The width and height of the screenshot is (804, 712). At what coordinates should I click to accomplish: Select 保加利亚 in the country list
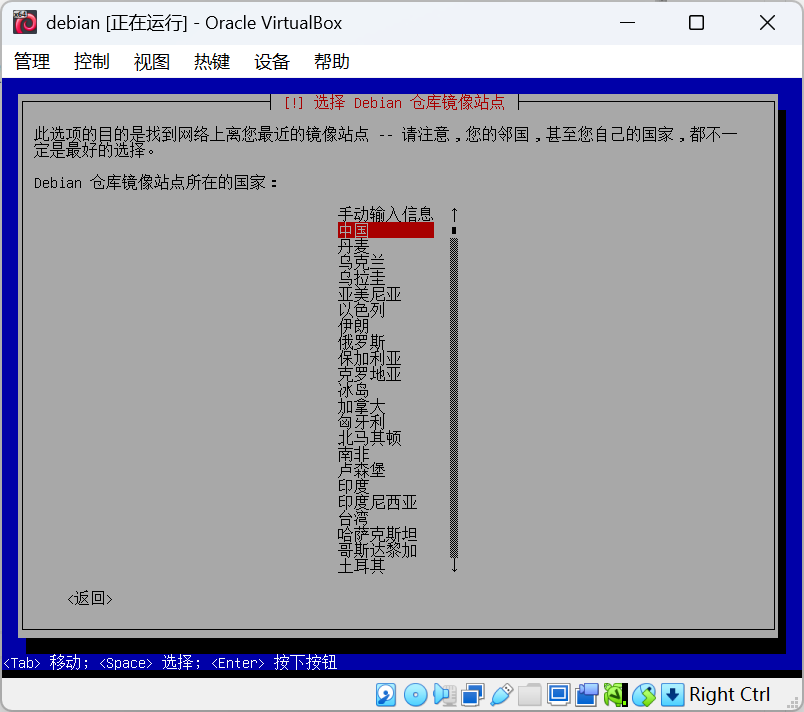click(369, 358)
